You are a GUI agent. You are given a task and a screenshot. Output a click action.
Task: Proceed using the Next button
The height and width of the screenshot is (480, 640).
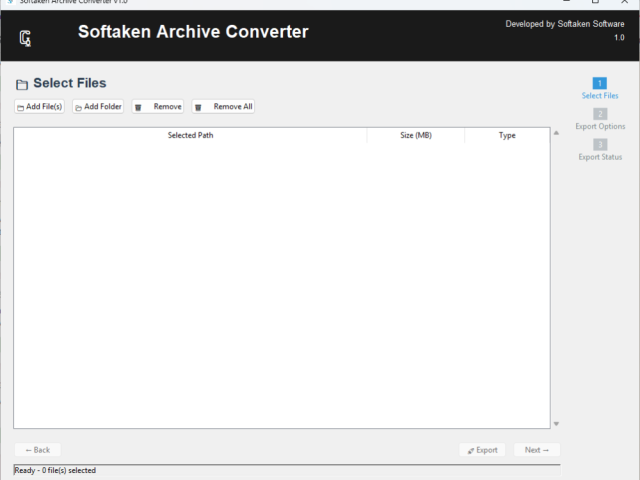(x=537, y=450)
